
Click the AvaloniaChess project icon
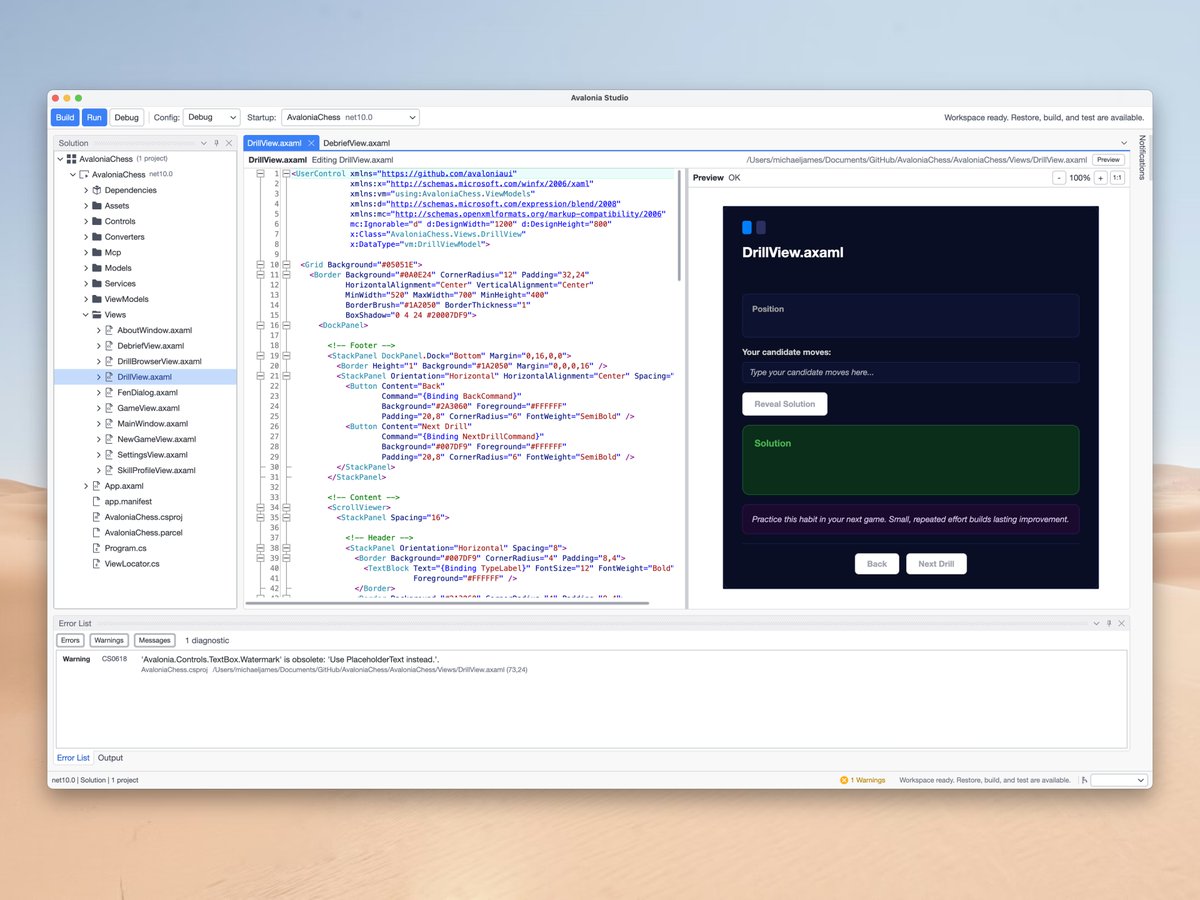coord(84,174)
